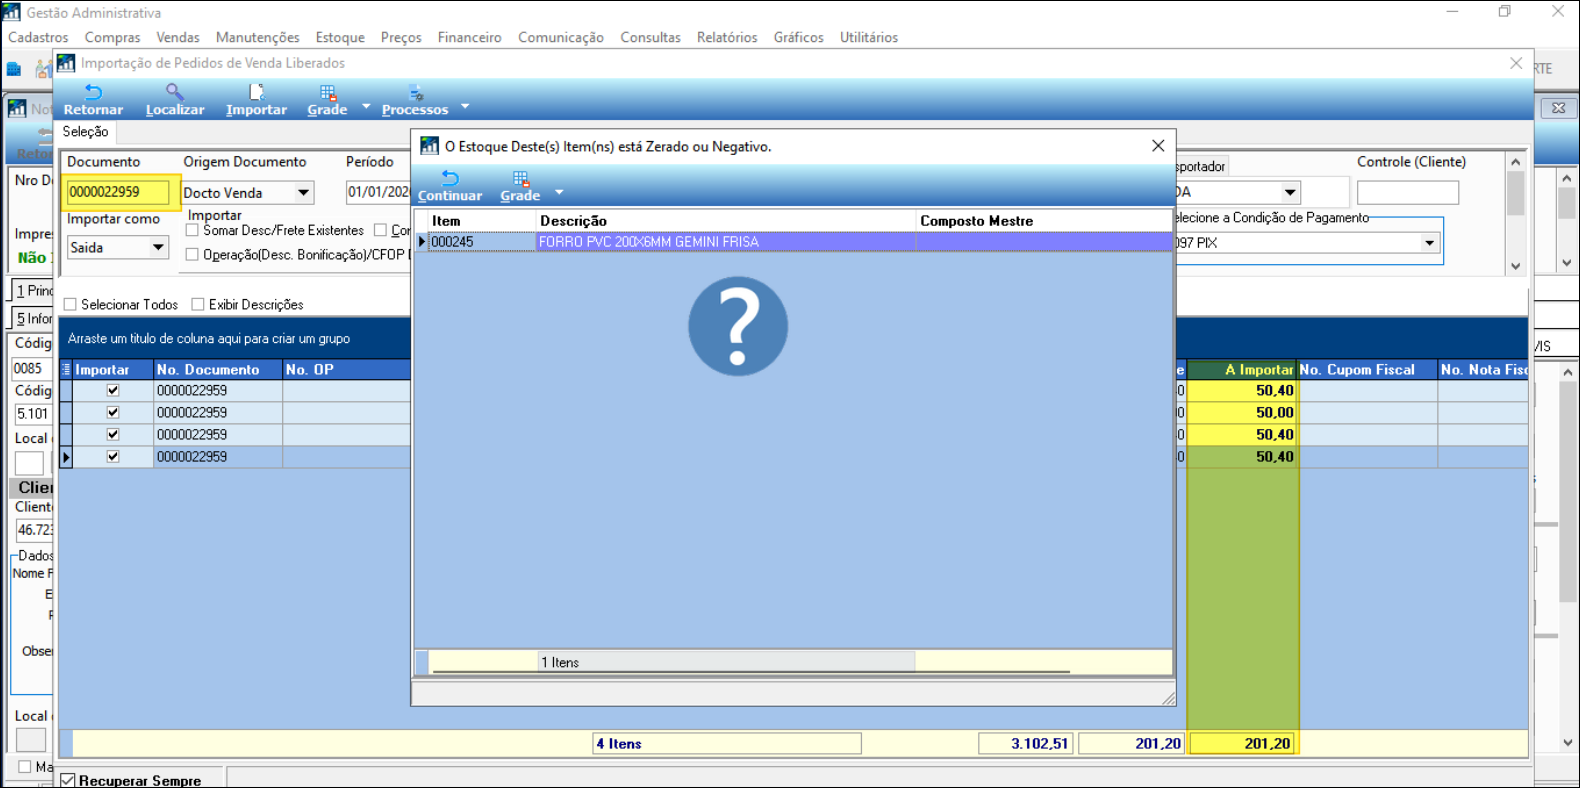Uncheck Importar on the first grid row
Viewport: 1580px width, 788px height.
point(113,391)
